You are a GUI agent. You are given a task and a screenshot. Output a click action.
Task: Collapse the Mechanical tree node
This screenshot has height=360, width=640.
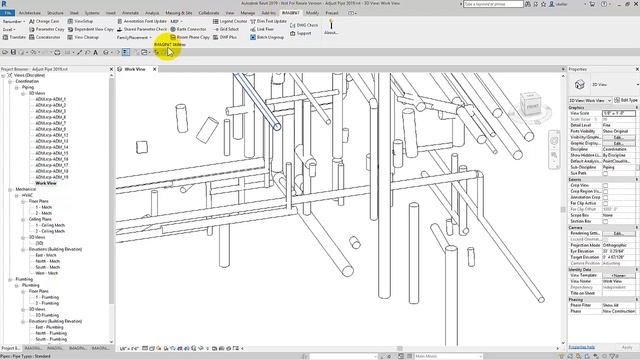[x=10, y=189]
